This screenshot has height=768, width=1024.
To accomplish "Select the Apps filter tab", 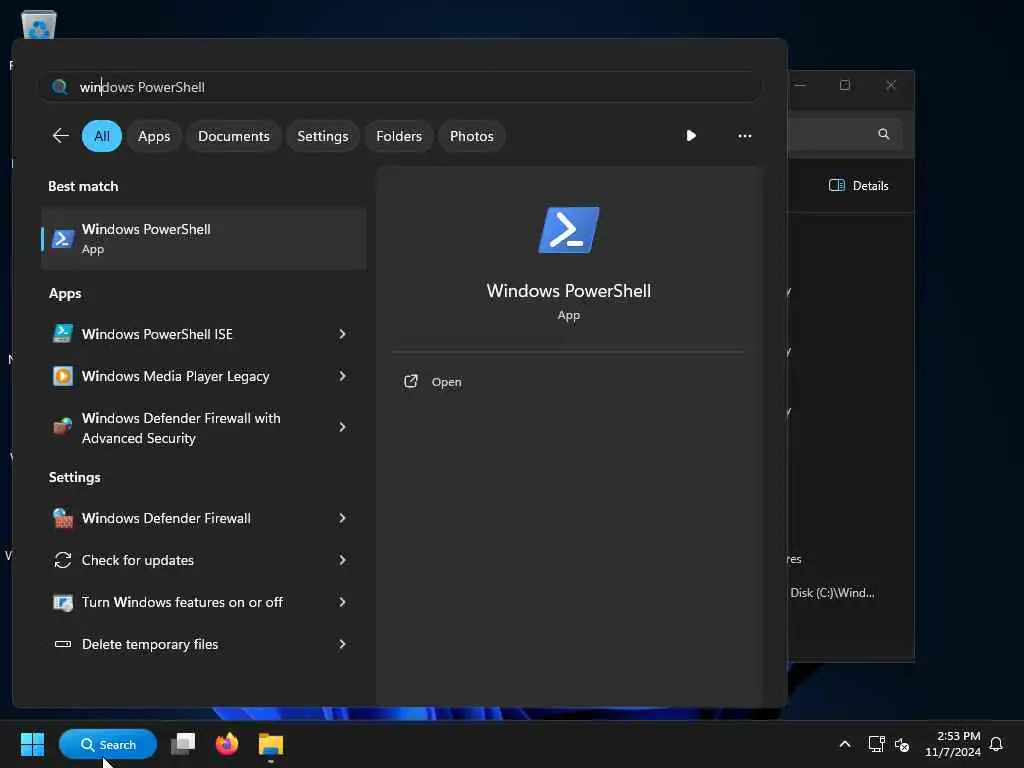I will 154,136.
